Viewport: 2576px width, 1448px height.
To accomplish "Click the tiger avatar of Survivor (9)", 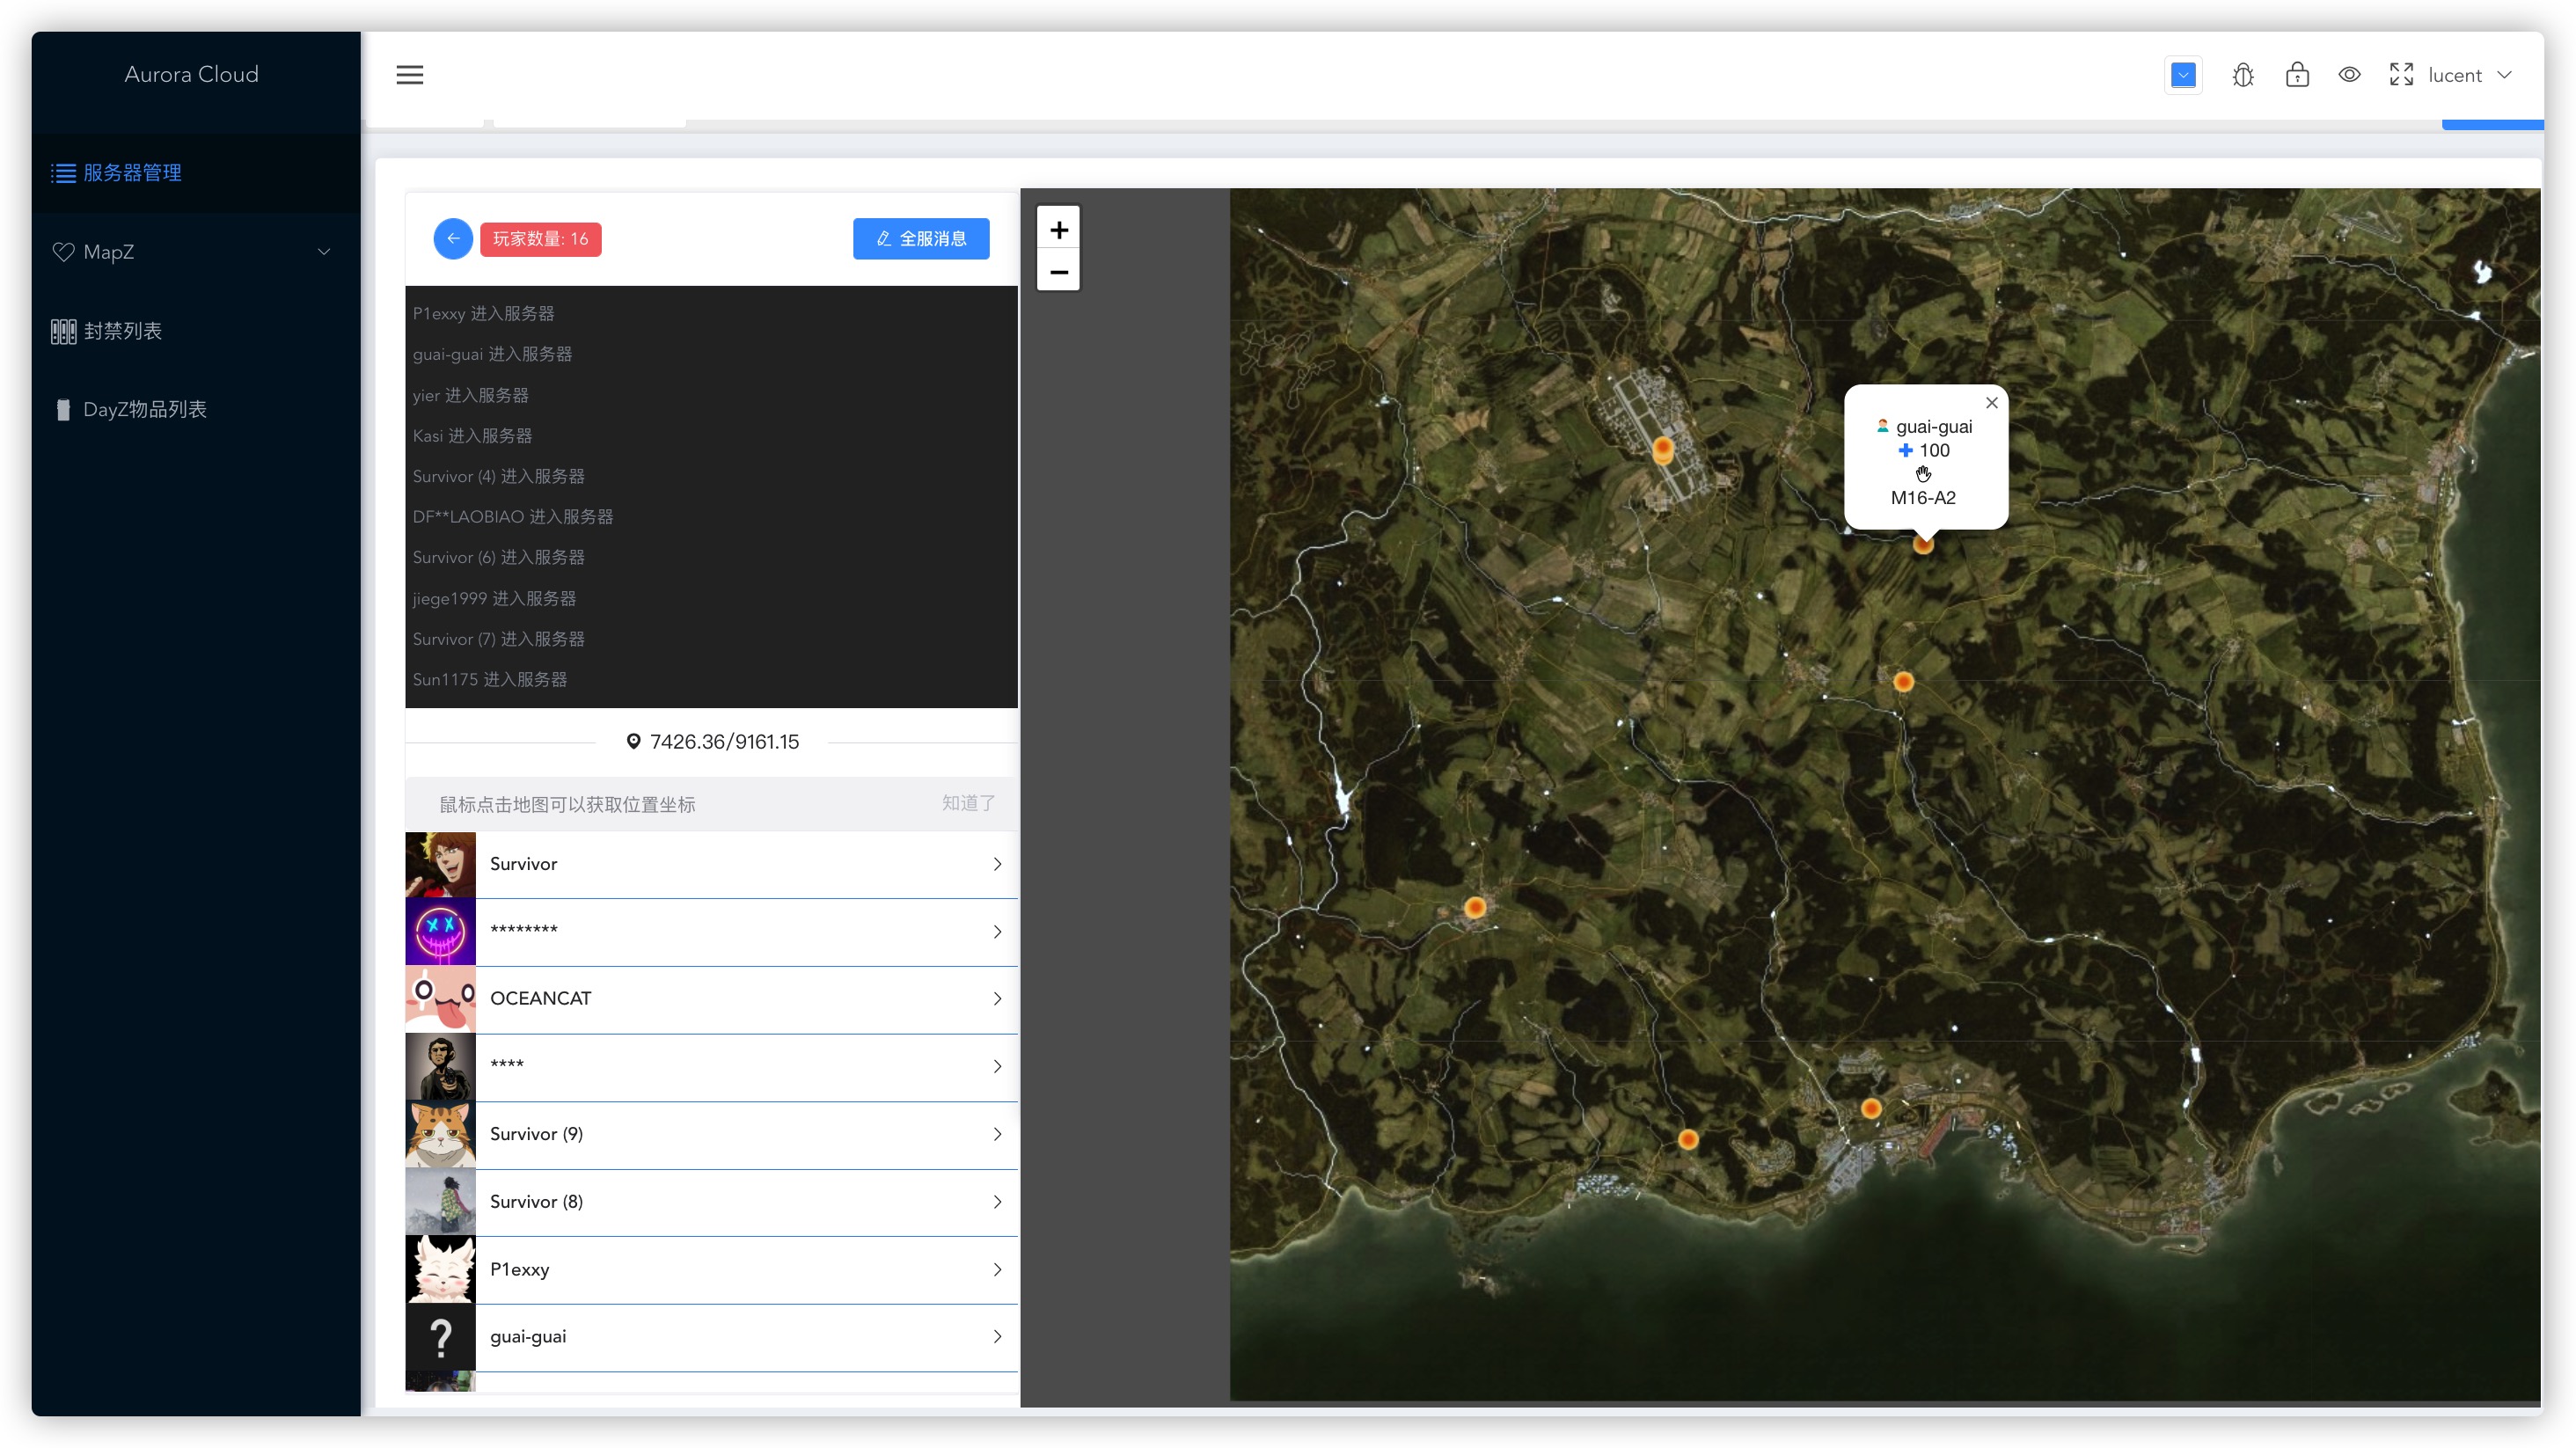I will point(440,1134).
